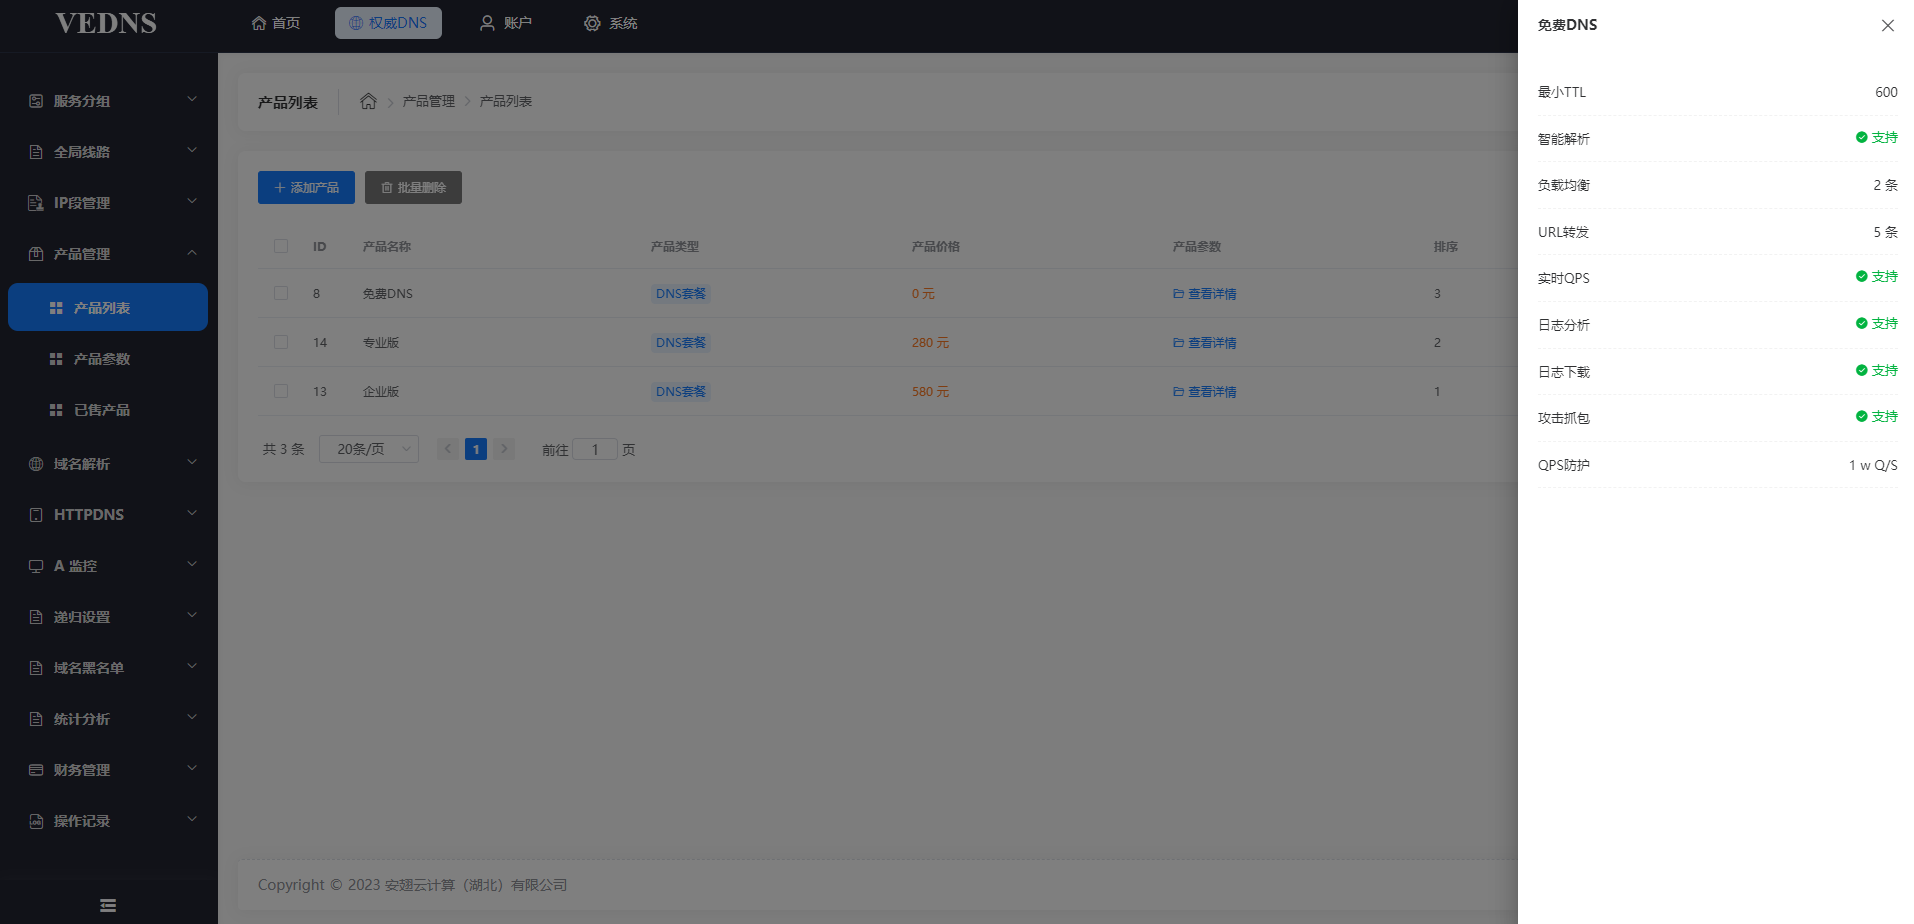Click the URL转发 value 5 条
This screenshot has width=1914, height=924.
tap(1885, 232)
